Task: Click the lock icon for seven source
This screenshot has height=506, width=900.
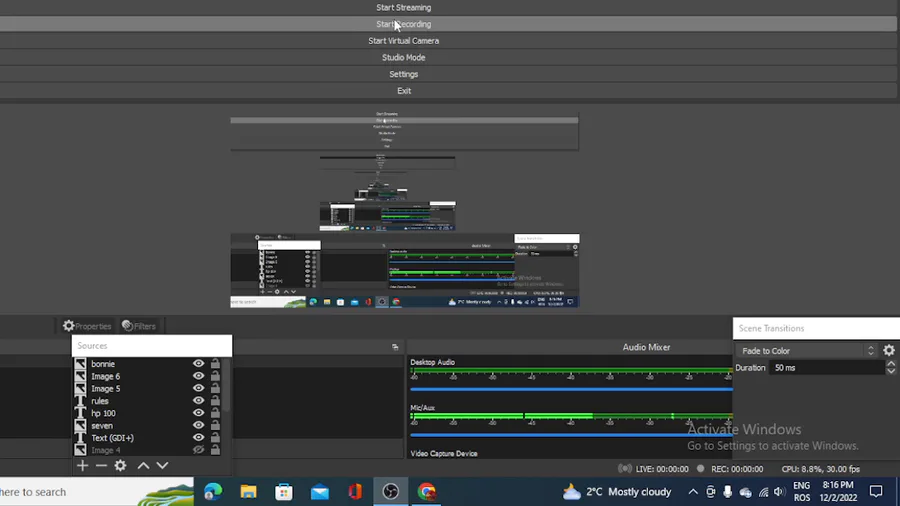Action: click(215, 425)
